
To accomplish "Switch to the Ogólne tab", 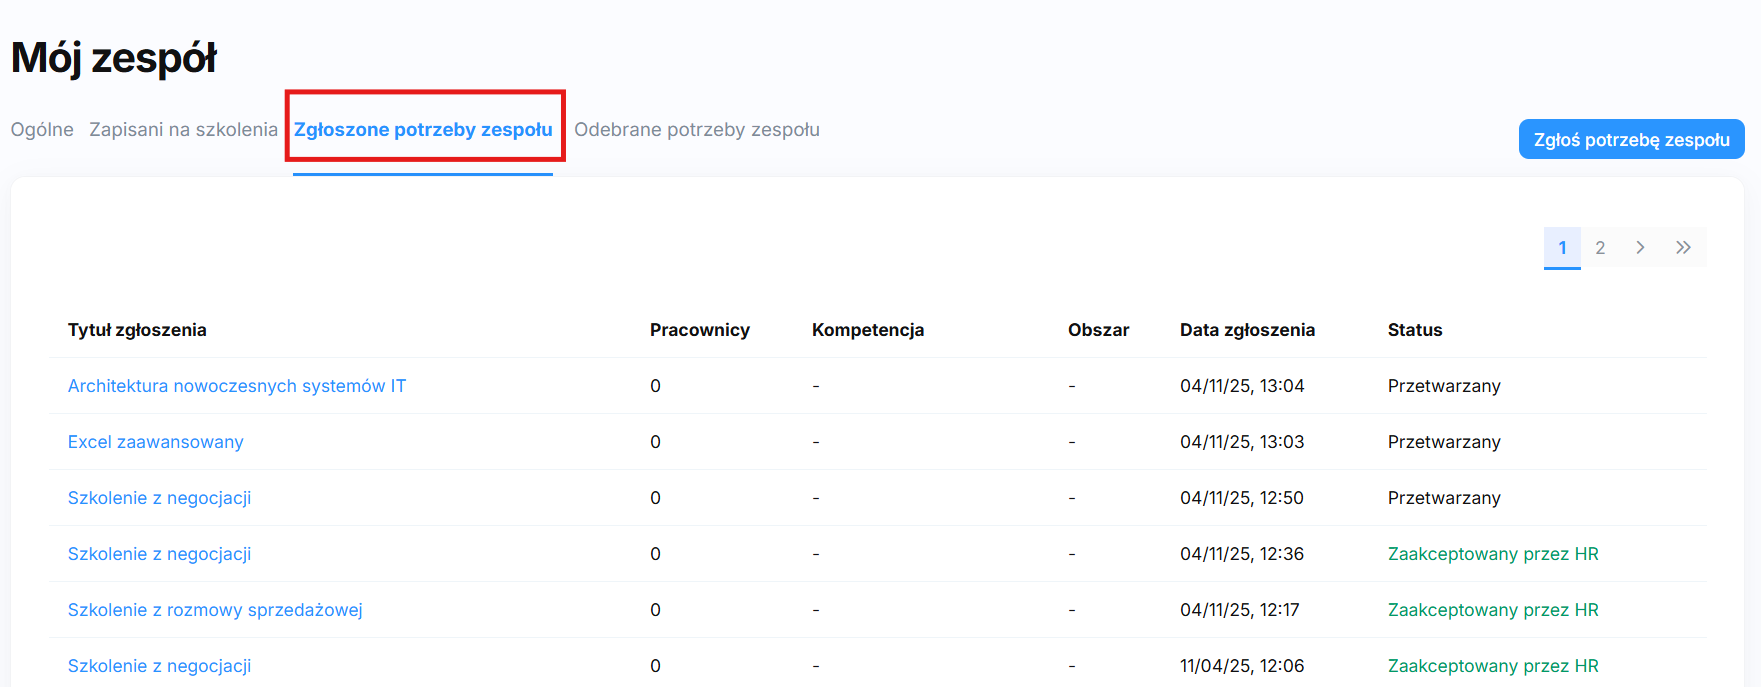I will (x=42, y=130).
